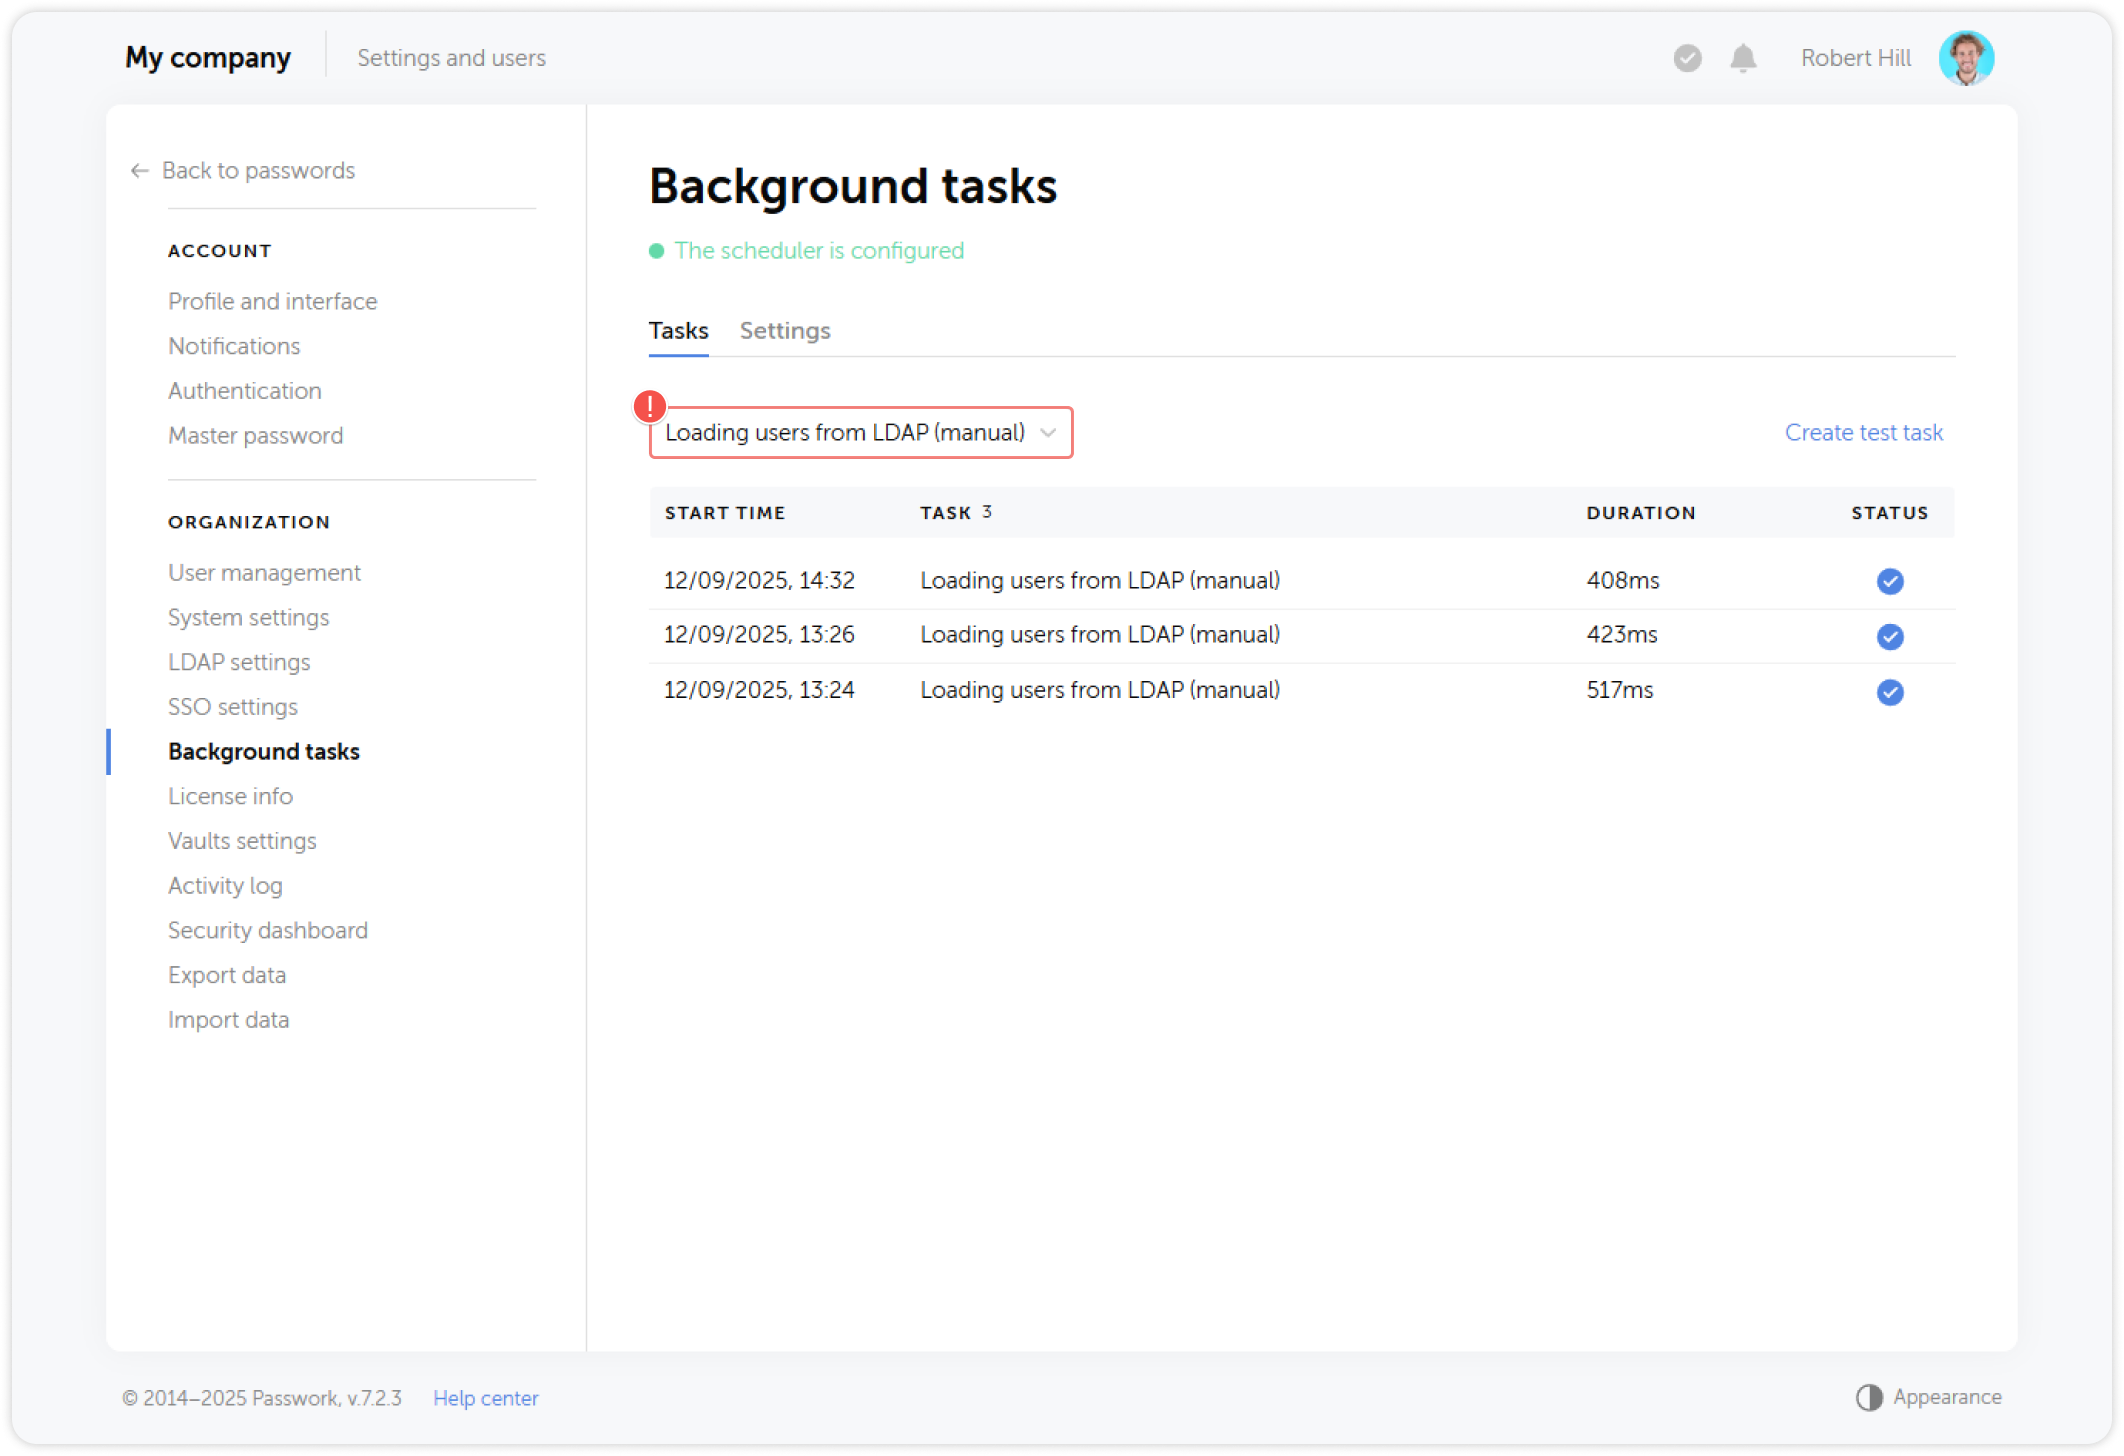Image resolution: width=2124 pixels, height=1456 pixels.
Task: Open the Loading users from LDAP task filter dropdown
Action: (x=860, y=432)
